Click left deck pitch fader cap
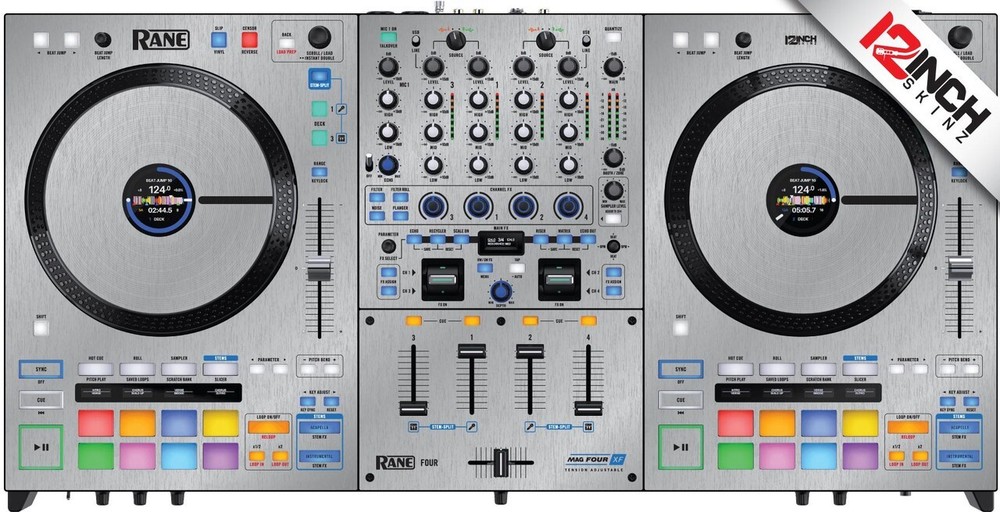 (320, 268)
